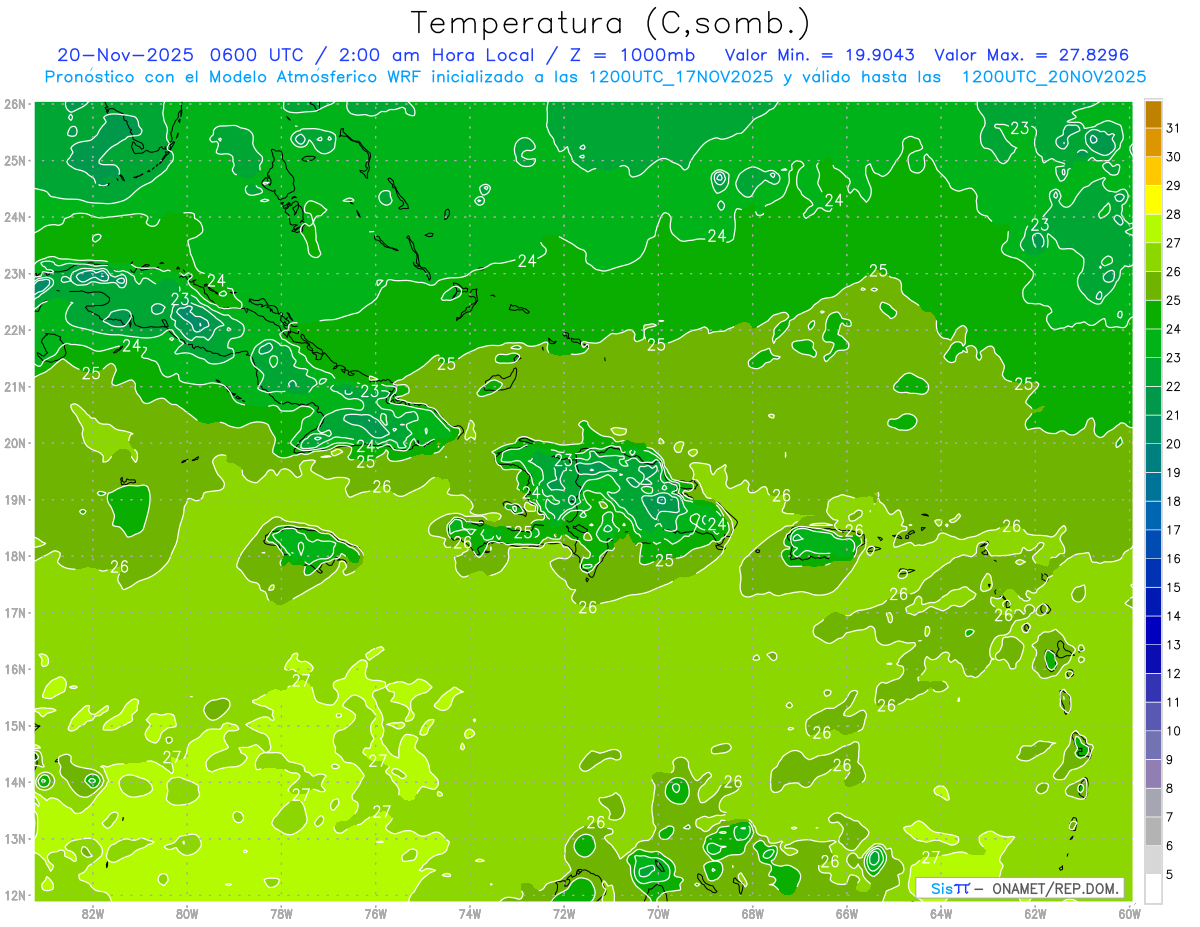This screenshot has width=1200, height=927.
Task: Click the Sisπ – ONAMET/REP.DOM. logo box
Action: [1020, 888]
